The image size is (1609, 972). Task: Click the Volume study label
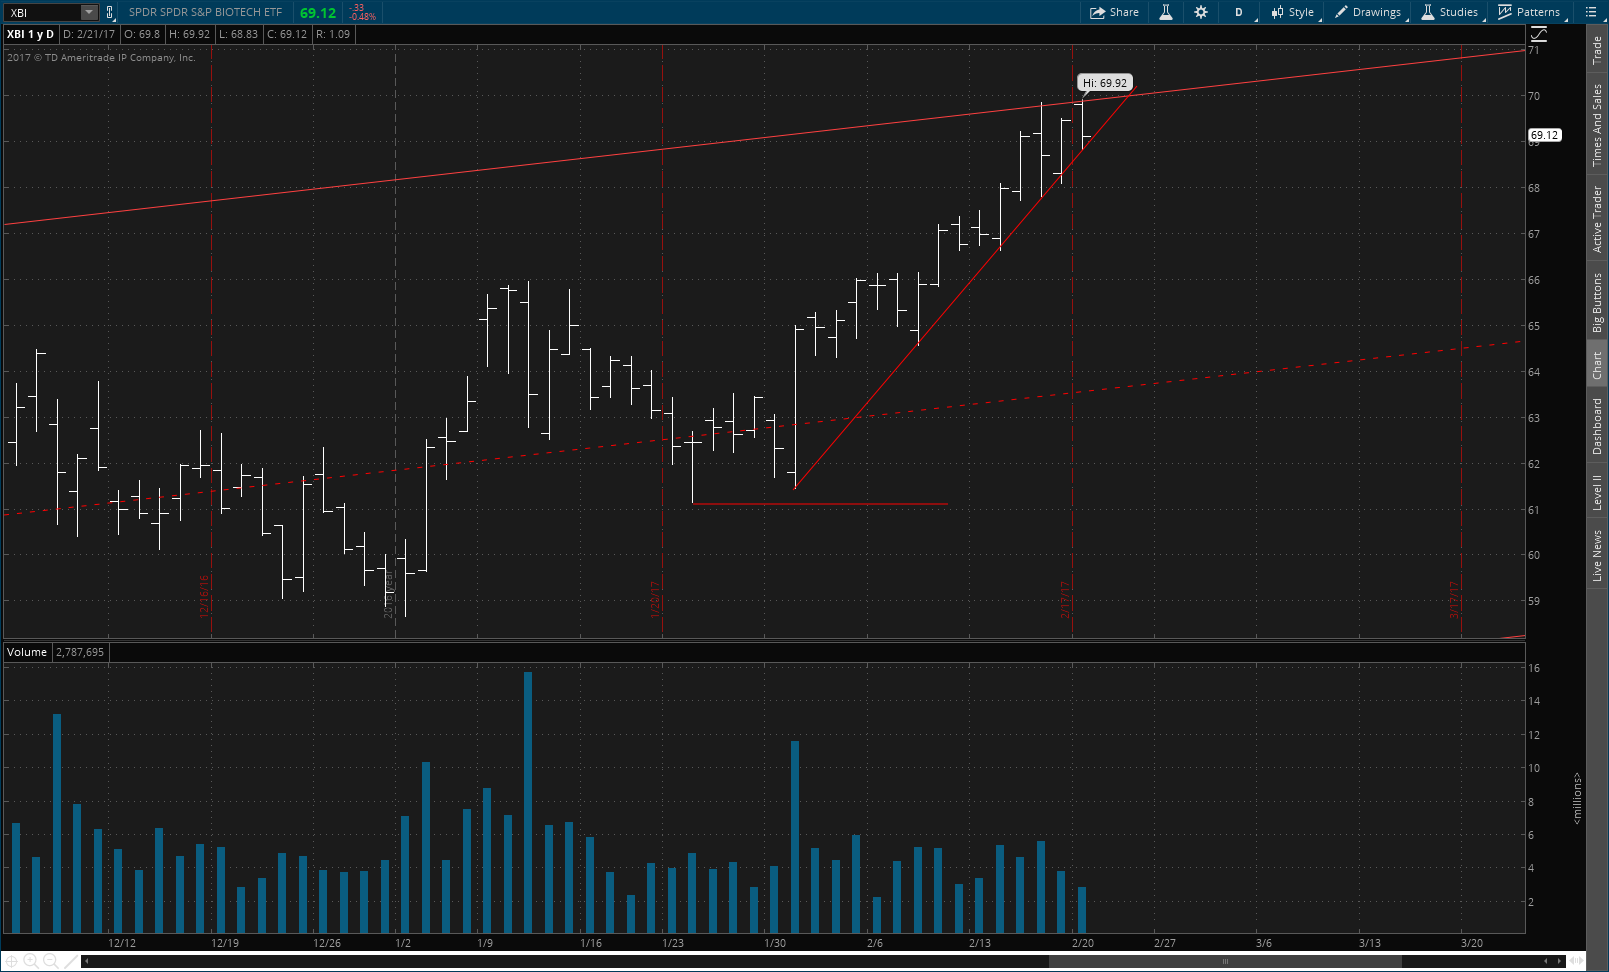click(x=27, y=652)
